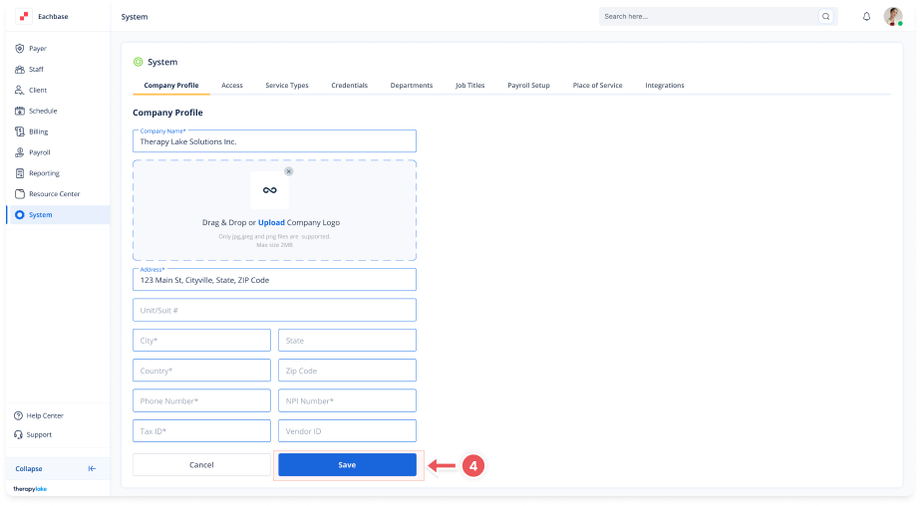
Task: Click the Upload logo link
Action: tap(271, 222)
